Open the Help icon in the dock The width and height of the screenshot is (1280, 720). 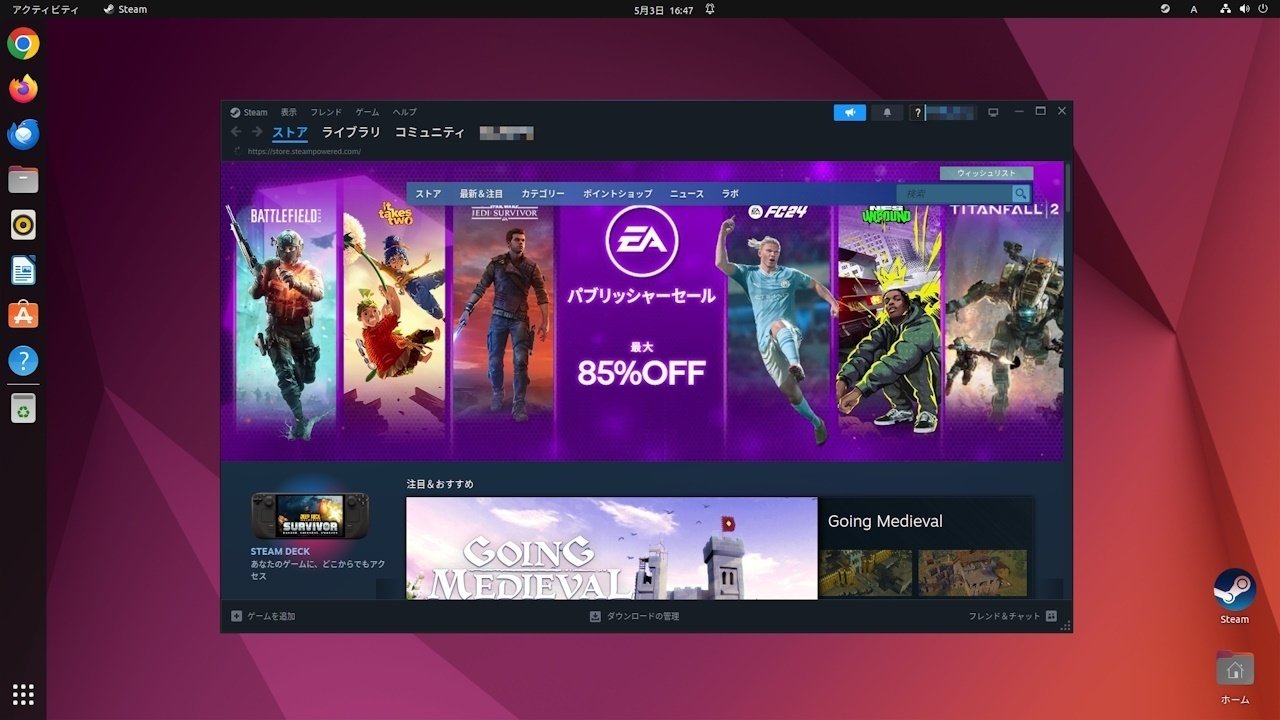[23, 361]
